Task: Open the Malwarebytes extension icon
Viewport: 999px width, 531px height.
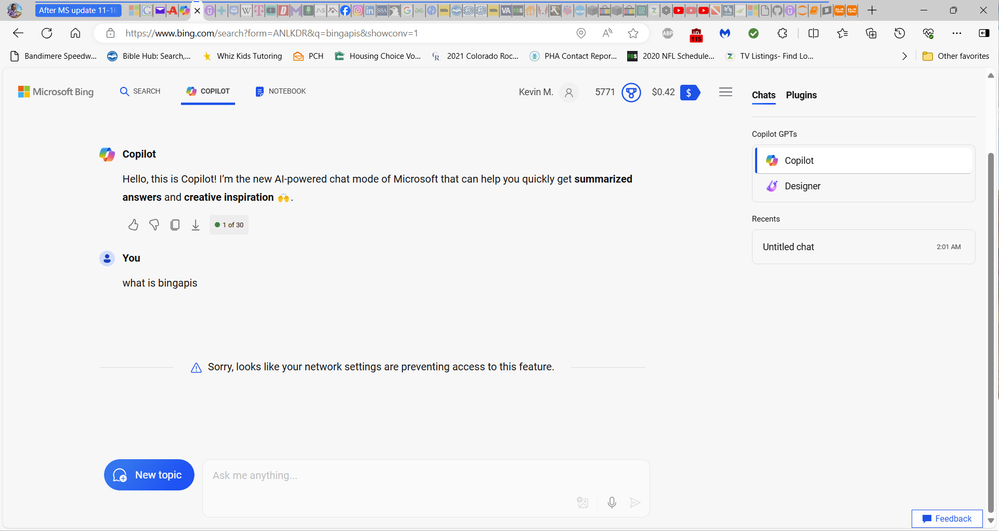Action: (725, 33)
